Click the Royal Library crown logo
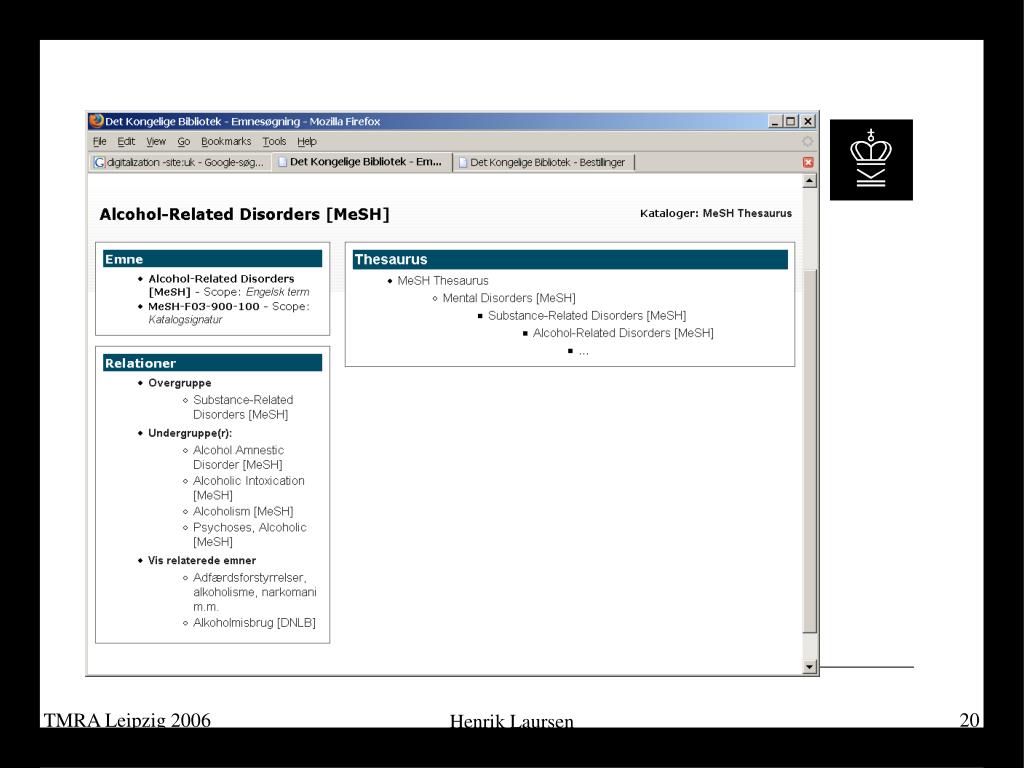The height and width of the screenshot is (768, 1024). [x=871, y=159]
